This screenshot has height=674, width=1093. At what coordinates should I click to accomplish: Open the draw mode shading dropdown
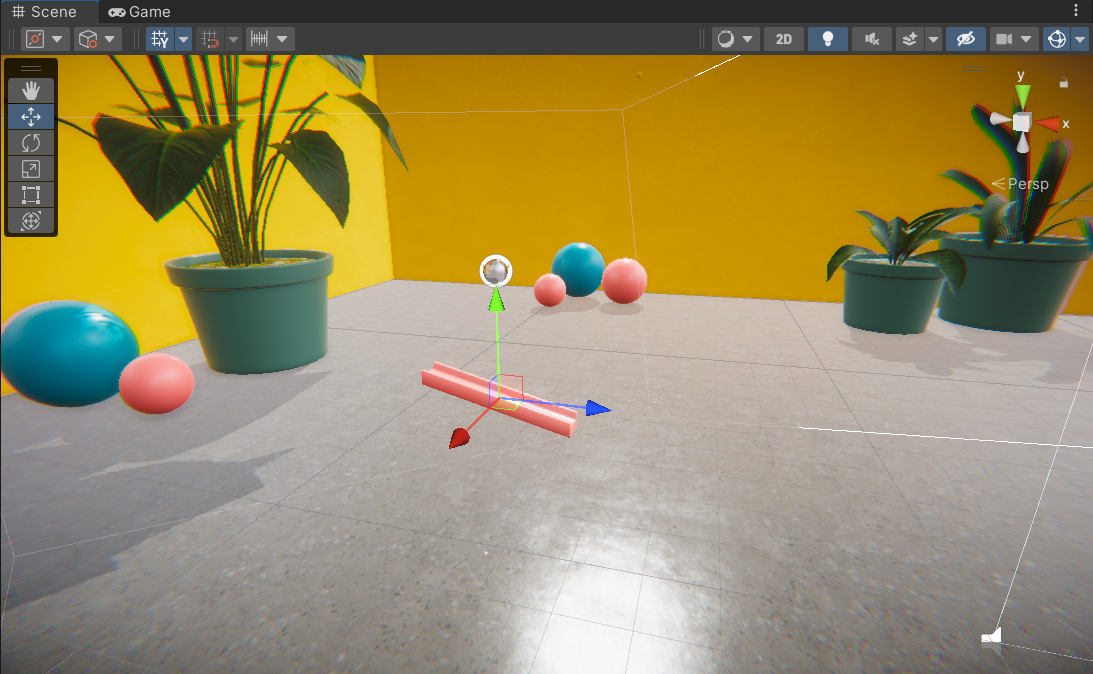click(736, 39)
